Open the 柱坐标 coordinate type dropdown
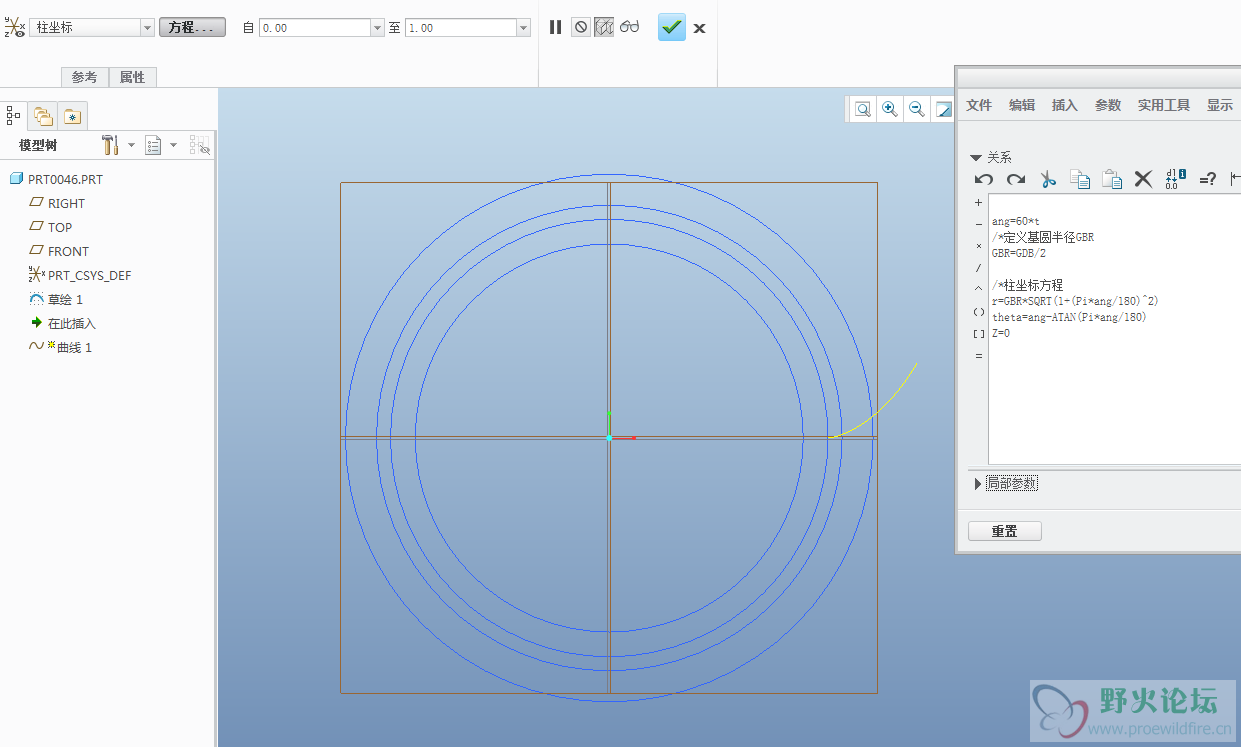This screenshot has width=1241, height=747. pos(147,28)
